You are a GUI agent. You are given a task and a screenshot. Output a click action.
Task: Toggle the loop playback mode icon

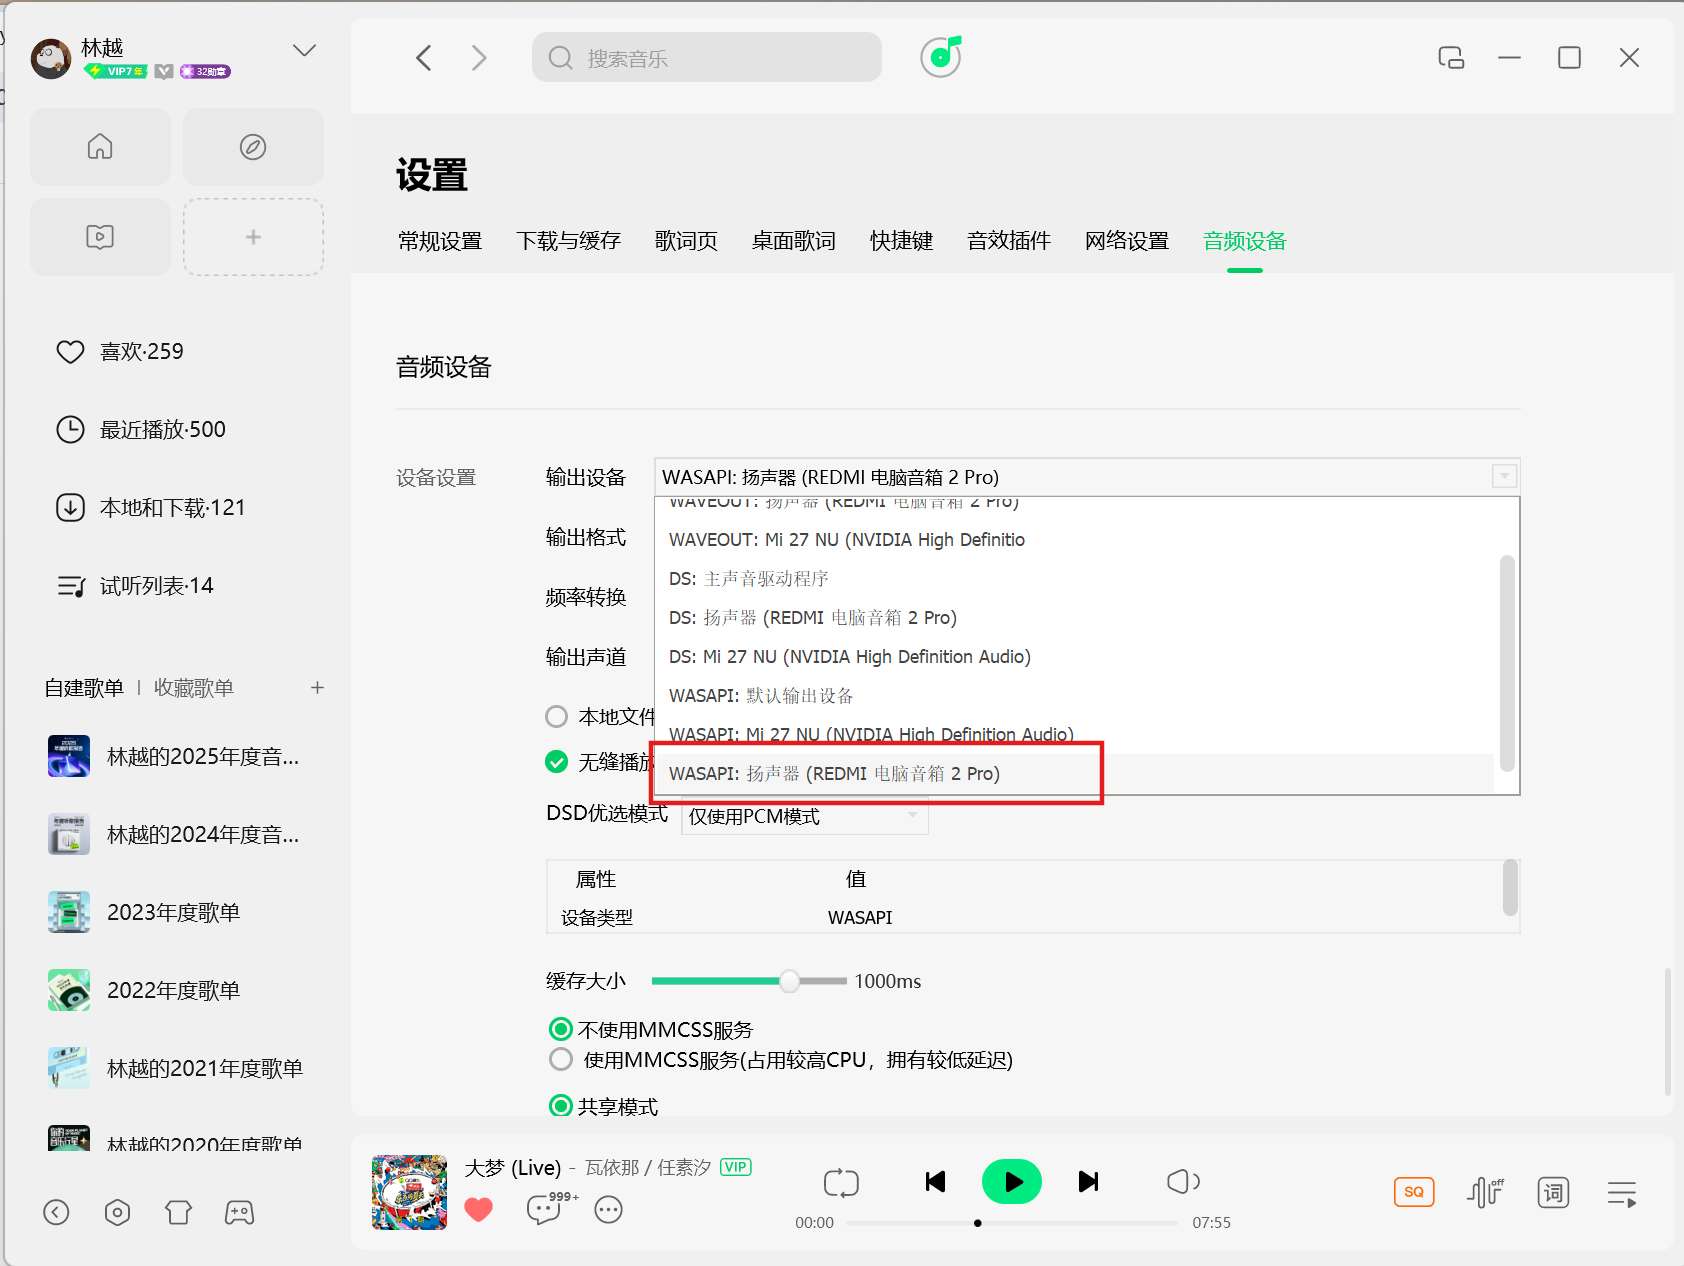(841, 1183)
